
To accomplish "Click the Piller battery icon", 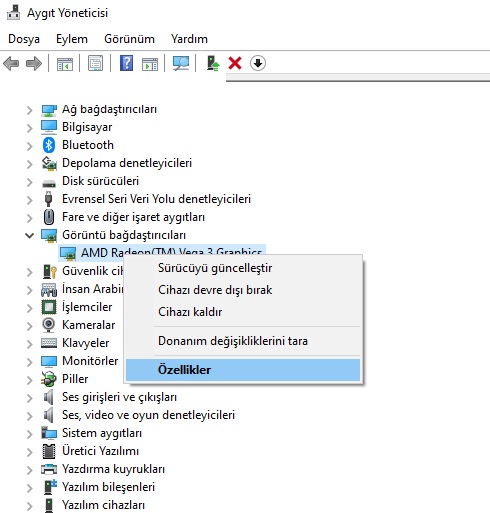I will tap(49, 379).
